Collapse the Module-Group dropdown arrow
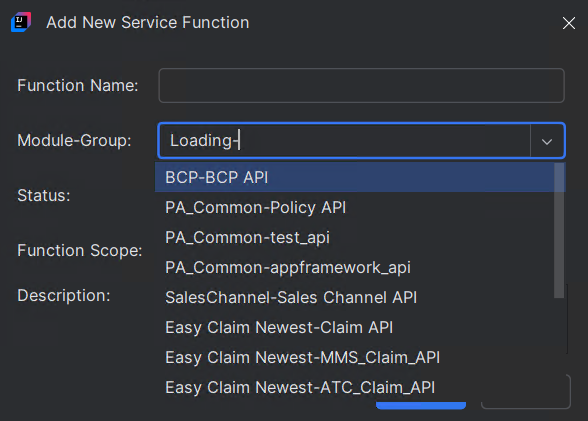The width and height of the screenshot is (588, 421). (x=547, y=141)
